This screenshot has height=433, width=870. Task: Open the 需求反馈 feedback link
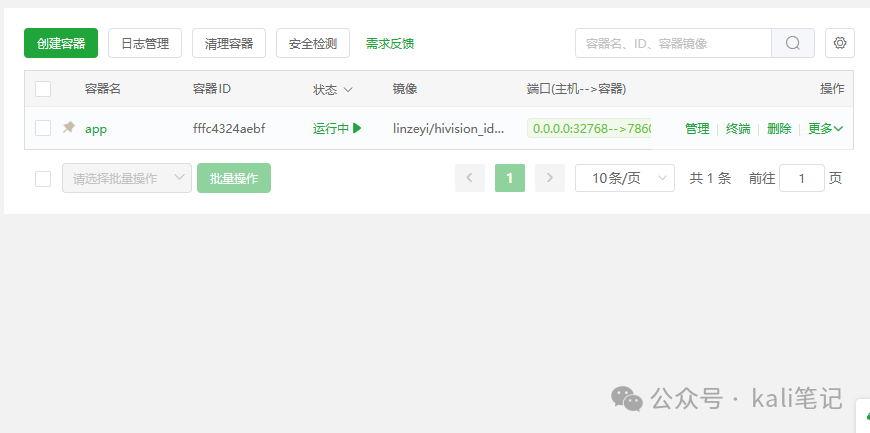click(390, 44)
